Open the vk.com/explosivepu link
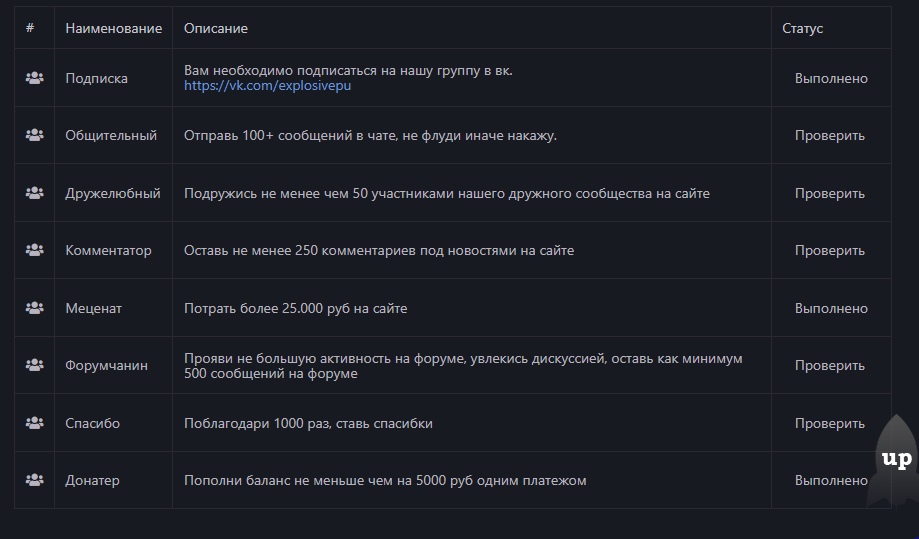This screenshot has height=539, width=919. point(267,86)
